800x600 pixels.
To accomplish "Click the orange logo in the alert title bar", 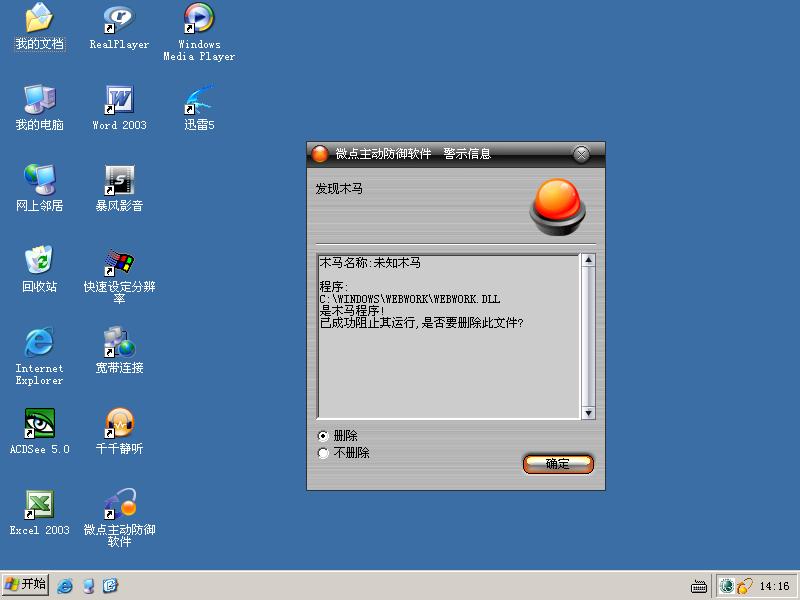I will tap(320, 154).
